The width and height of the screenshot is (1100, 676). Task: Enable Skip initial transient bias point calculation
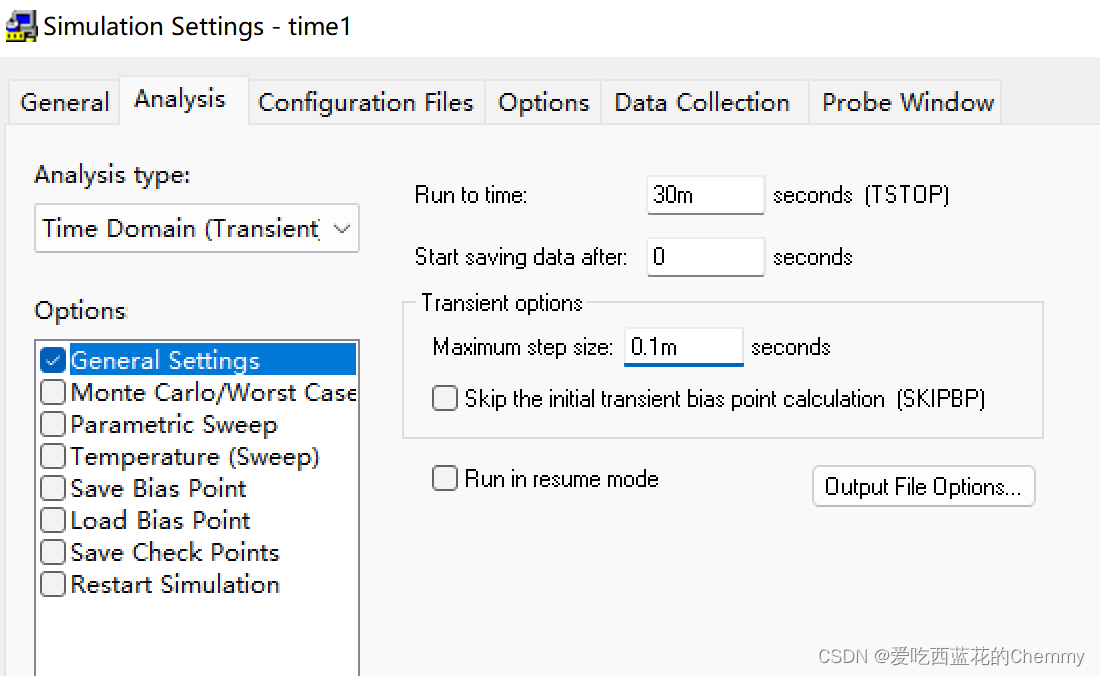pyautogui.click(x=445, y=399)
